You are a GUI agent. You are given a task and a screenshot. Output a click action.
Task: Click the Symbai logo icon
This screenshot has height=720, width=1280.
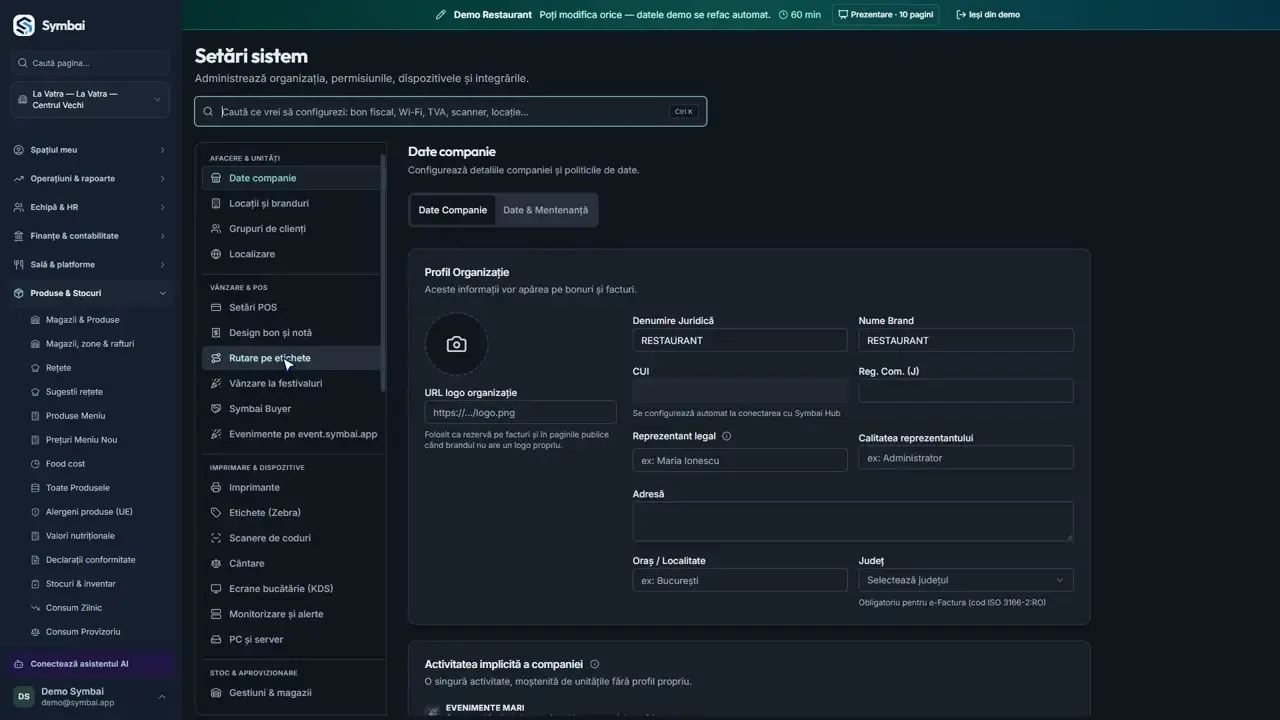click(x=24, y=25)
